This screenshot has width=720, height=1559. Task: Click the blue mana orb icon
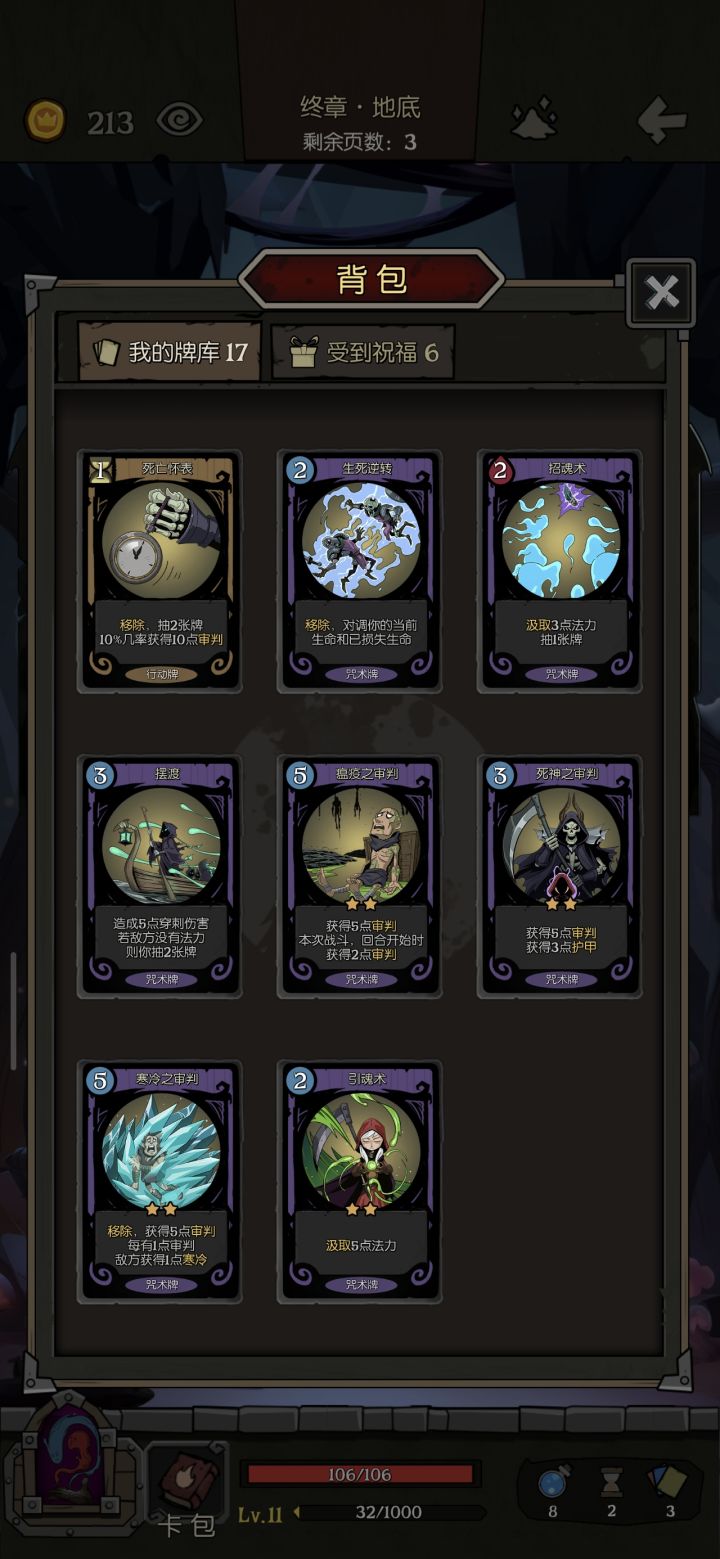click(552, 1481)
